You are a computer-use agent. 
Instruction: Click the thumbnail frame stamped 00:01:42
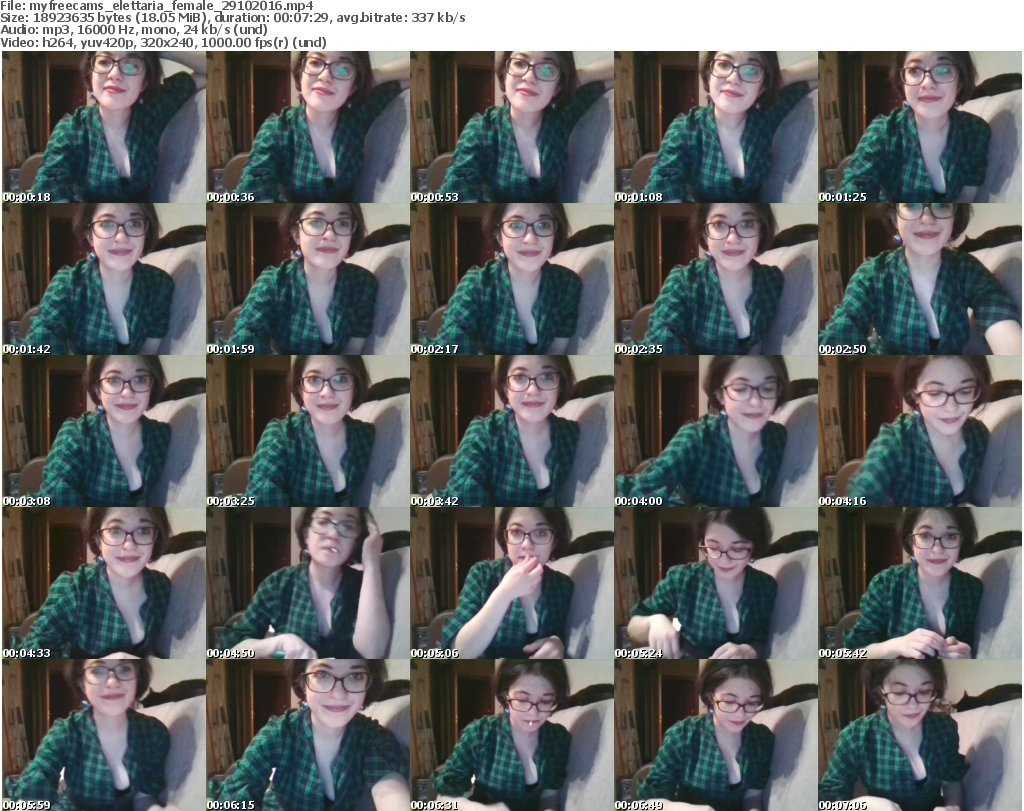pyautogui.click(x=104, y=279)
